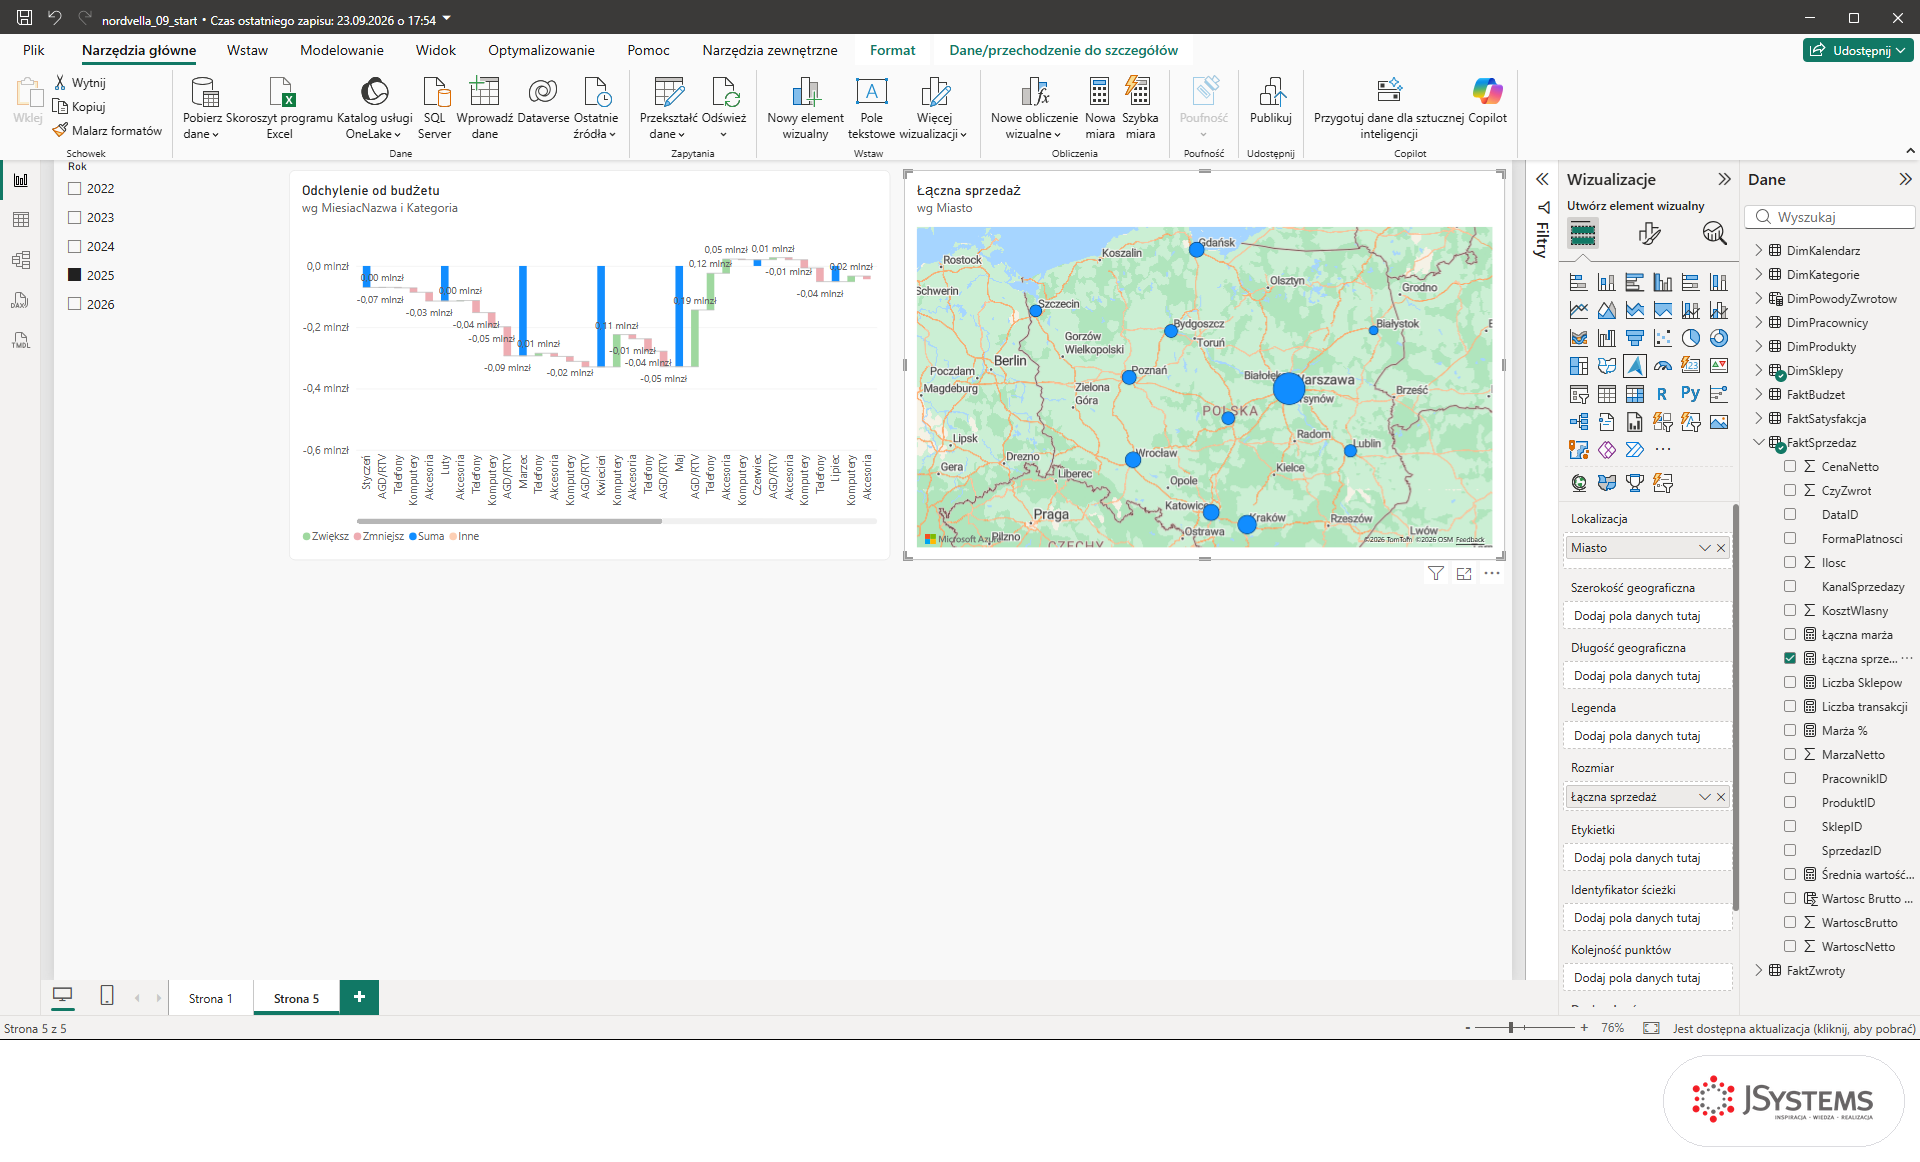Click Malarz formatów button
The height and width of the screenshot is (1162, 1920).
108,131
